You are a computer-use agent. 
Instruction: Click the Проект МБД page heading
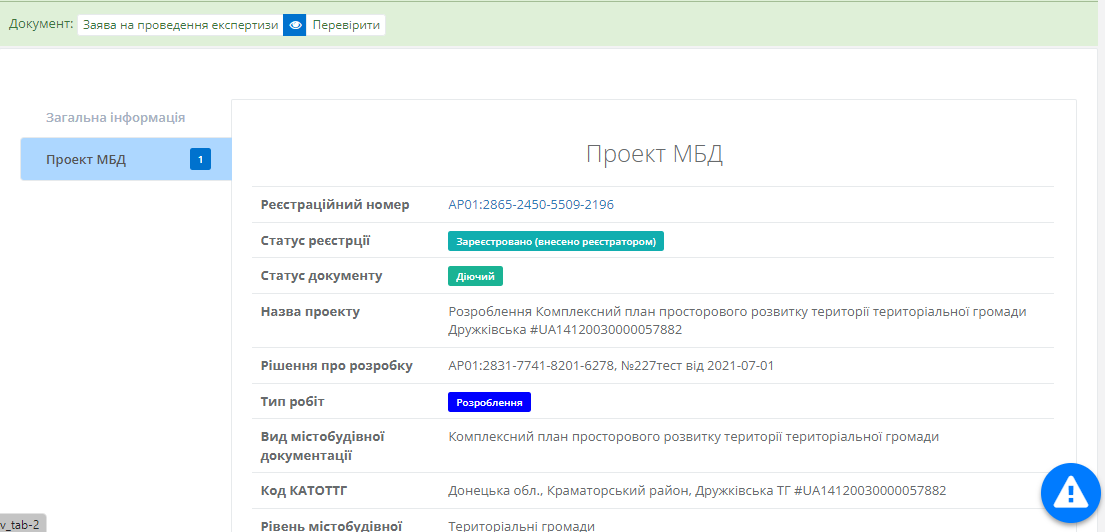[653, 154]
